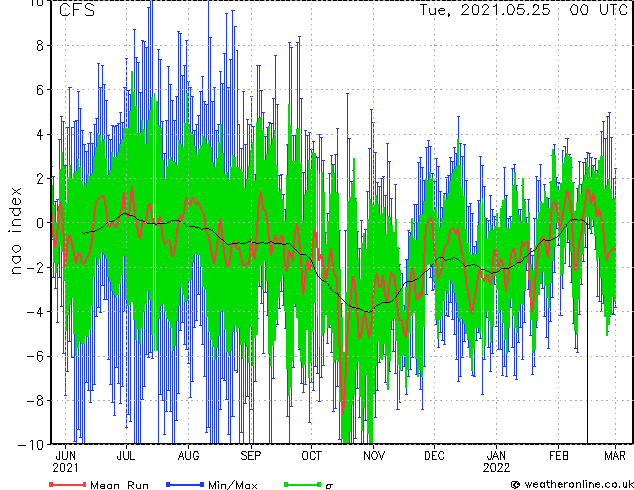This screenshot has width=634, height=490.
Task: Click the y-axis value -4
Action: [35, 312]
